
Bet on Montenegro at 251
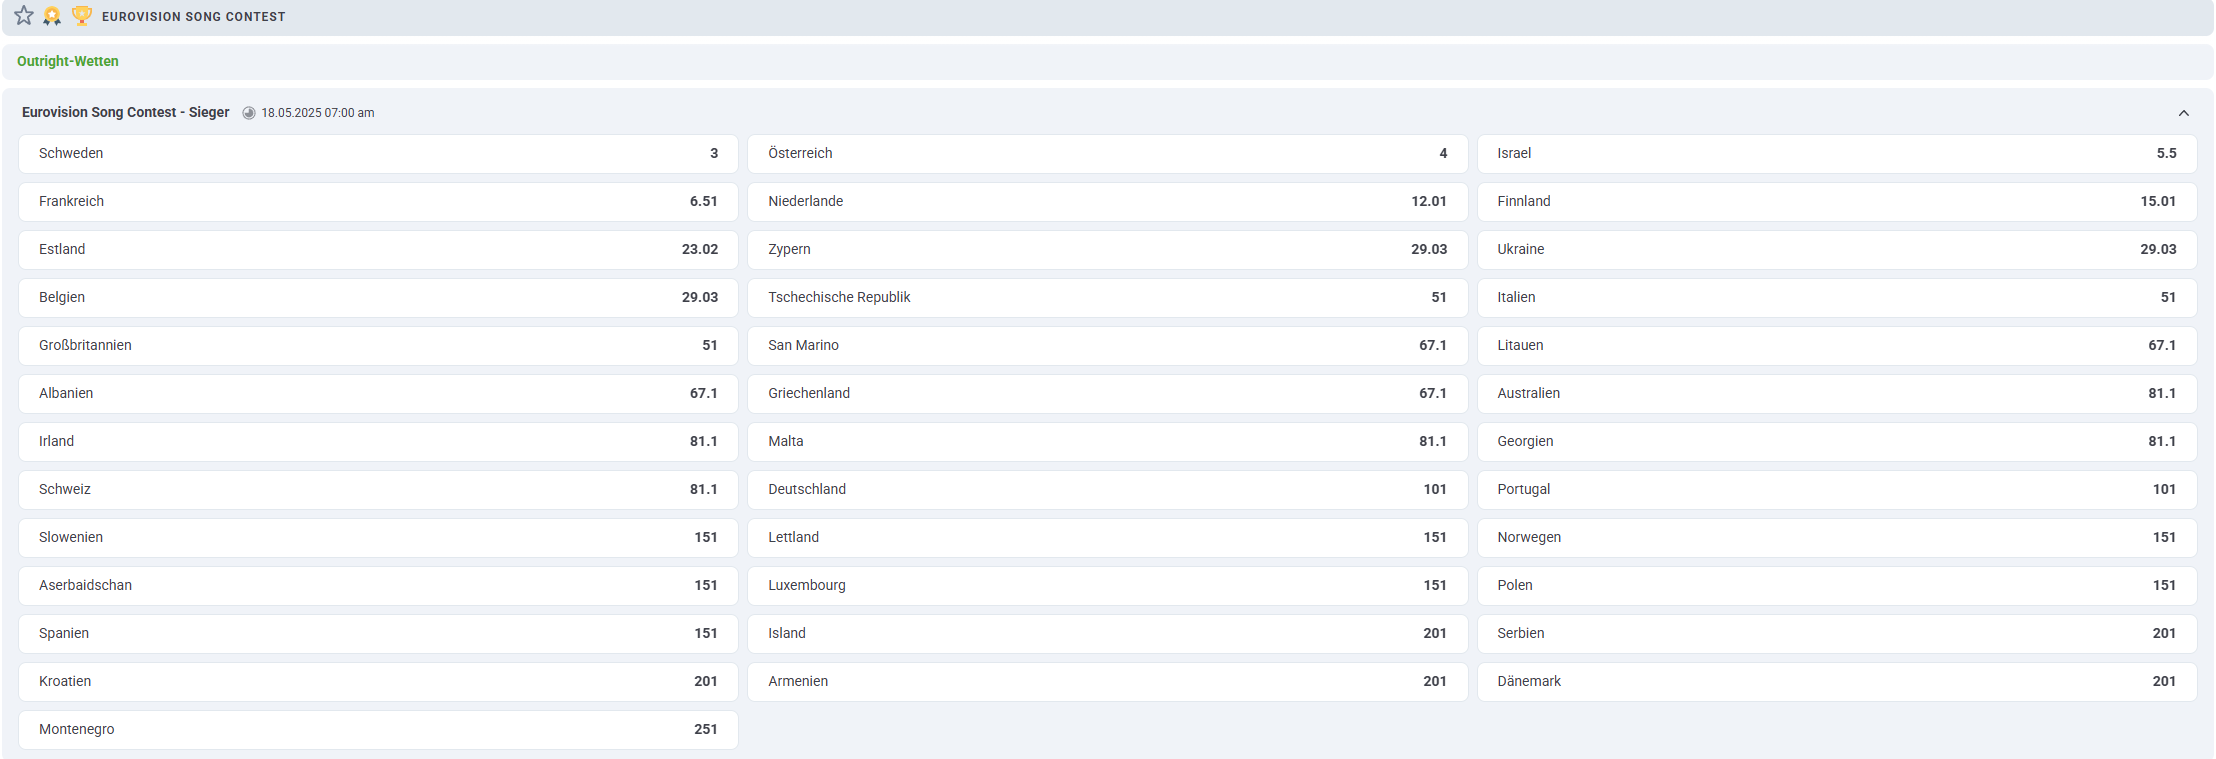[x=378, y=730]
